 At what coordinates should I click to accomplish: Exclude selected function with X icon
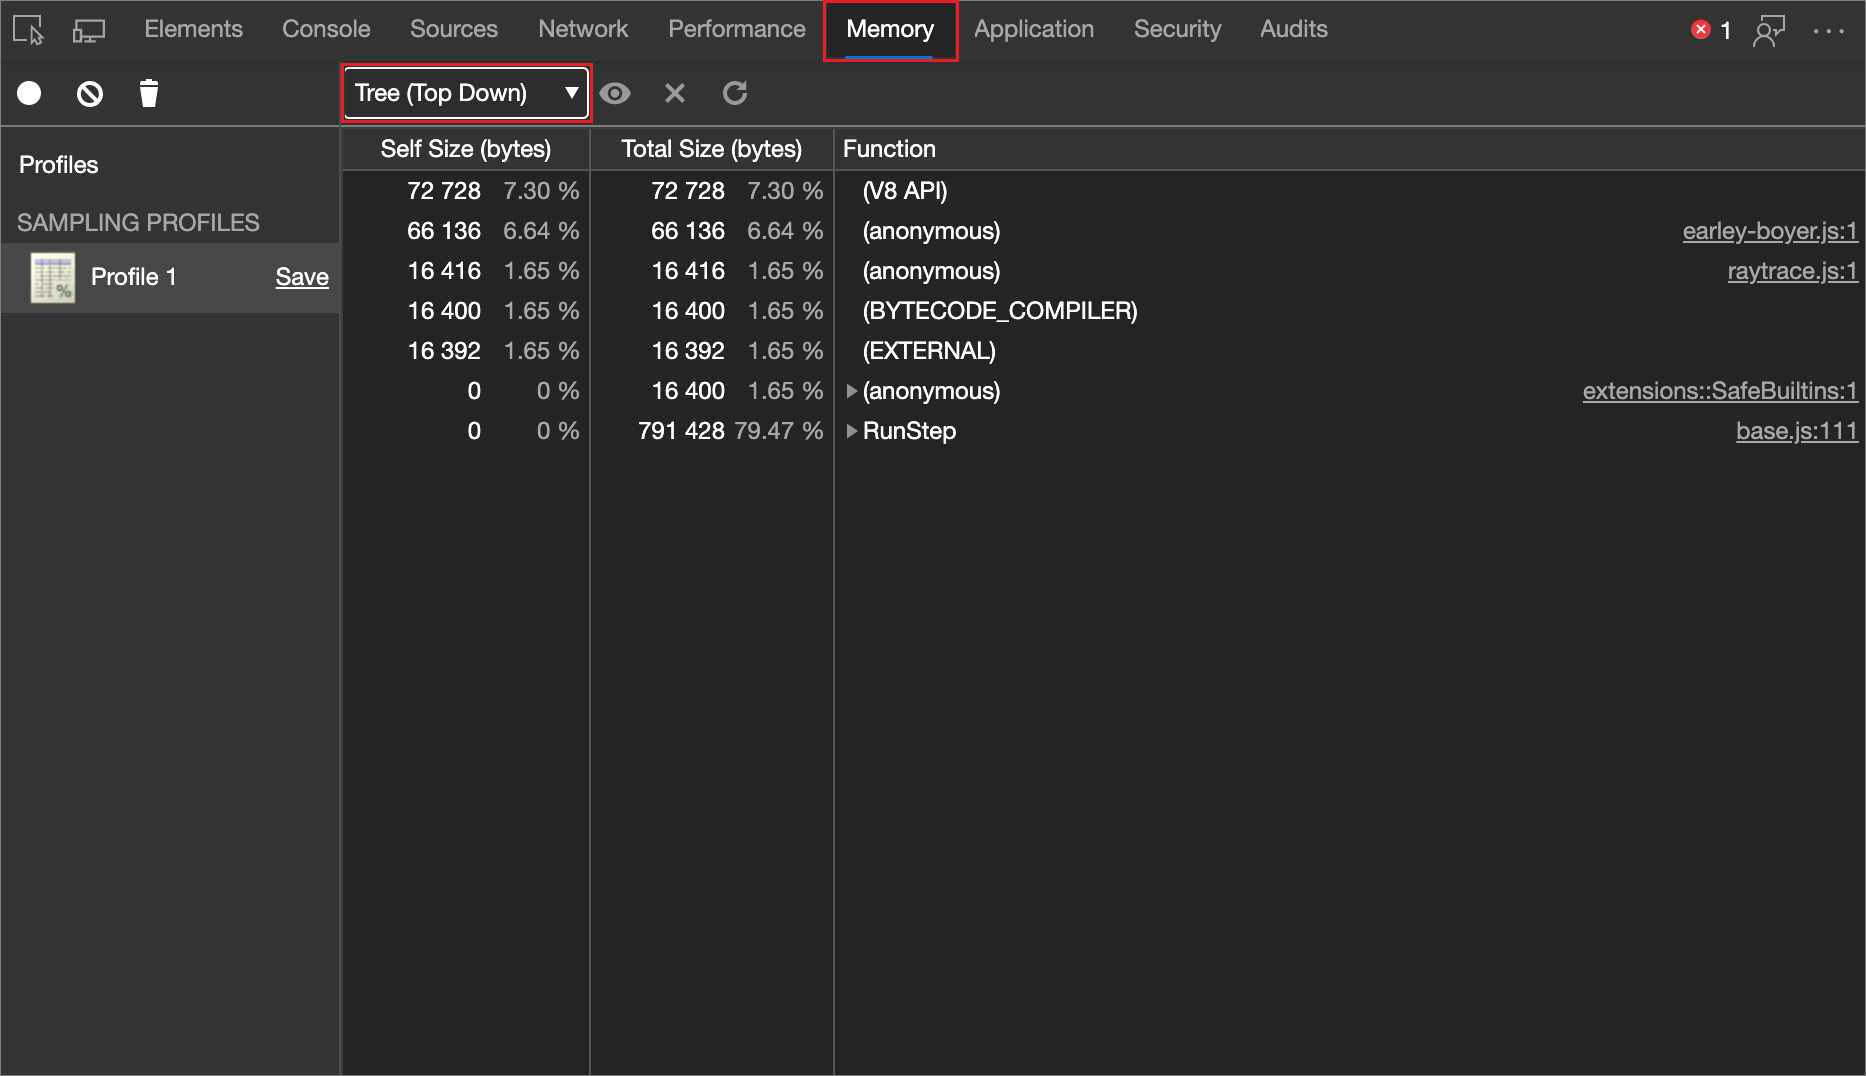tap(675, 93)
